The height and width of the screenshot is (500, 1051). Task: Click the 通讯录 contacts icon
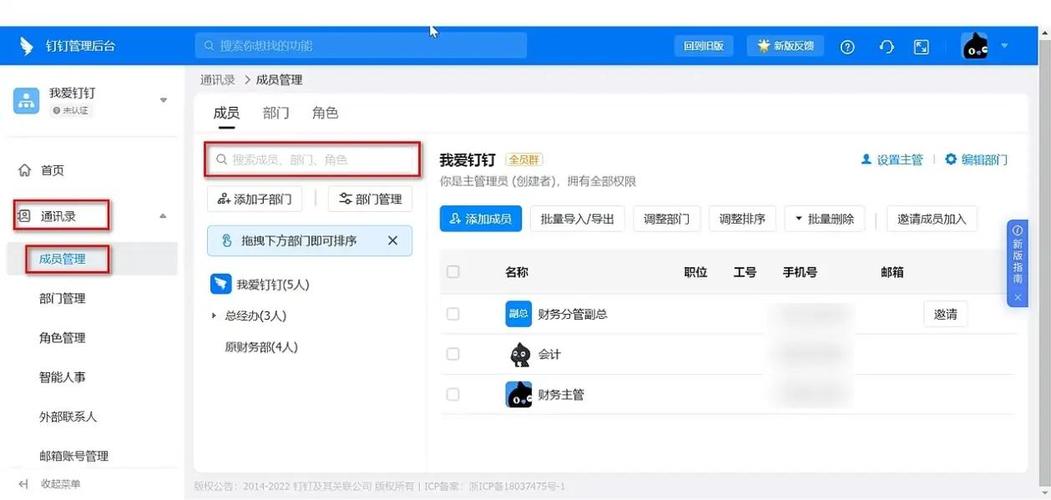click(x=24, y=216)
